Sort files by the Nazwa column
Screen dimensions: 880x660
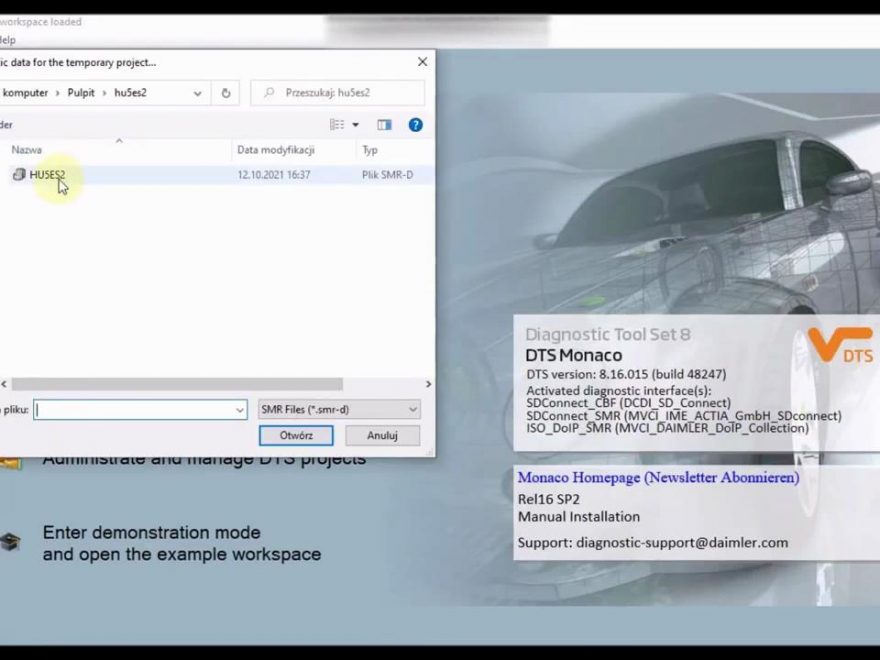tap(26, 150)
